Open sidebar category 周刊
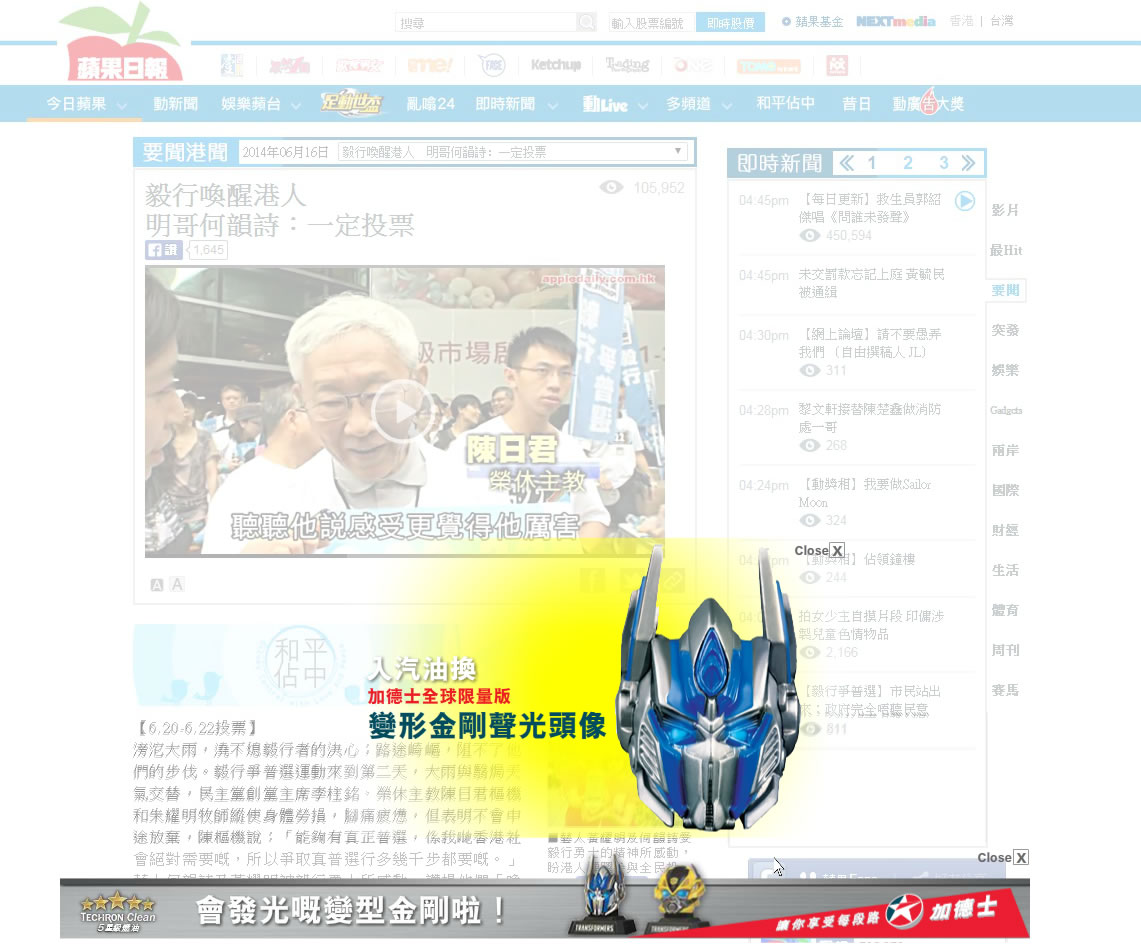Viewport: 1141px width, 945px height. (x=1005, y=650)
